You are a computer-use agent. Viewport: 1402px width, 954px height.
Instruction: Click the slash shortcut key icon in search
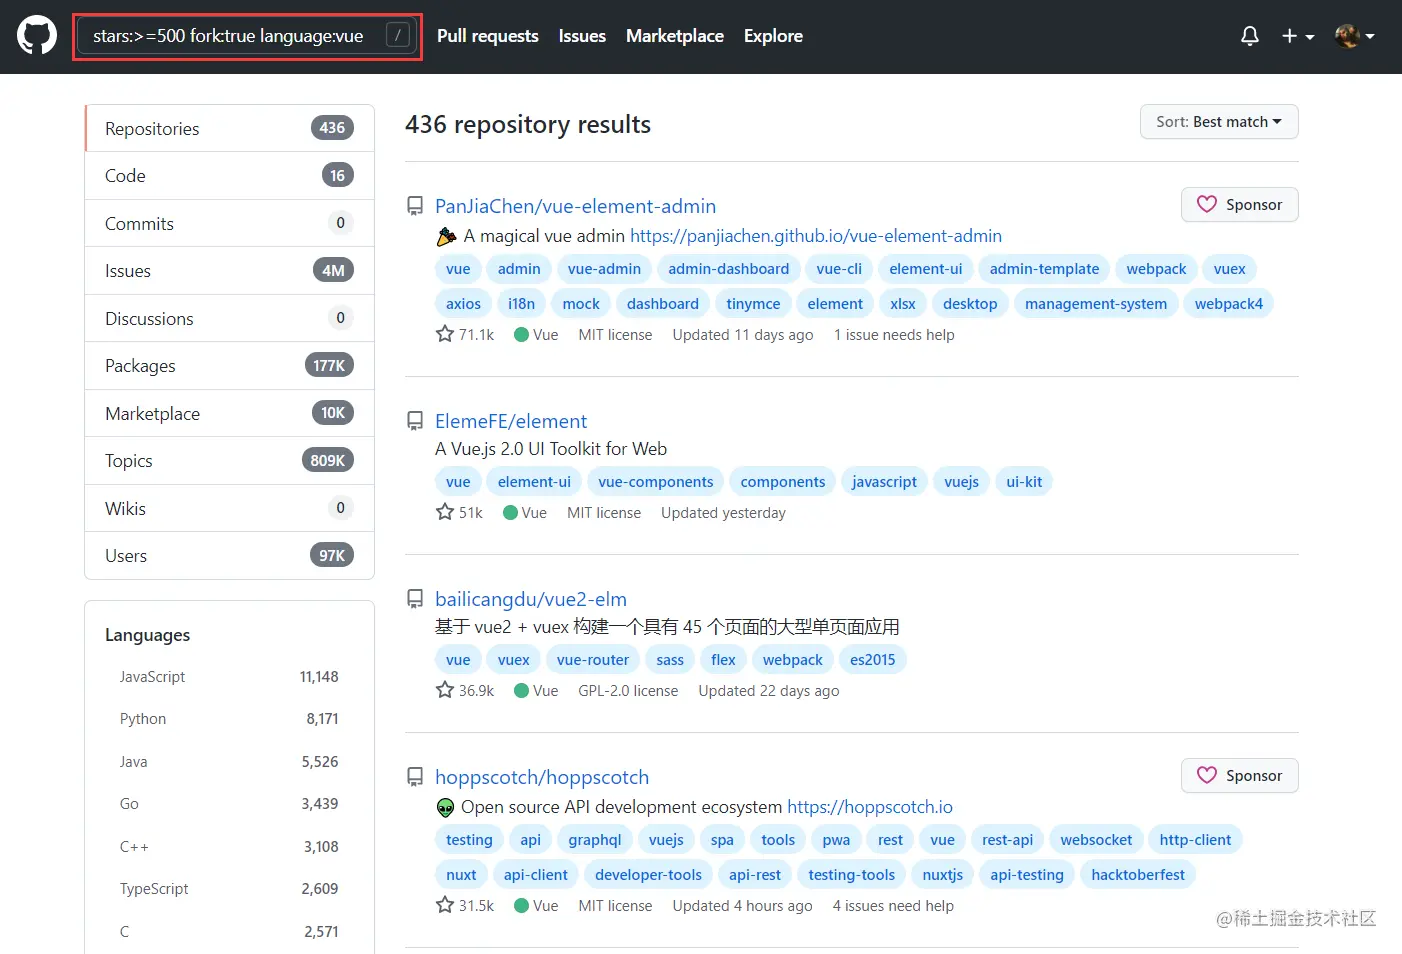[398, 36]
